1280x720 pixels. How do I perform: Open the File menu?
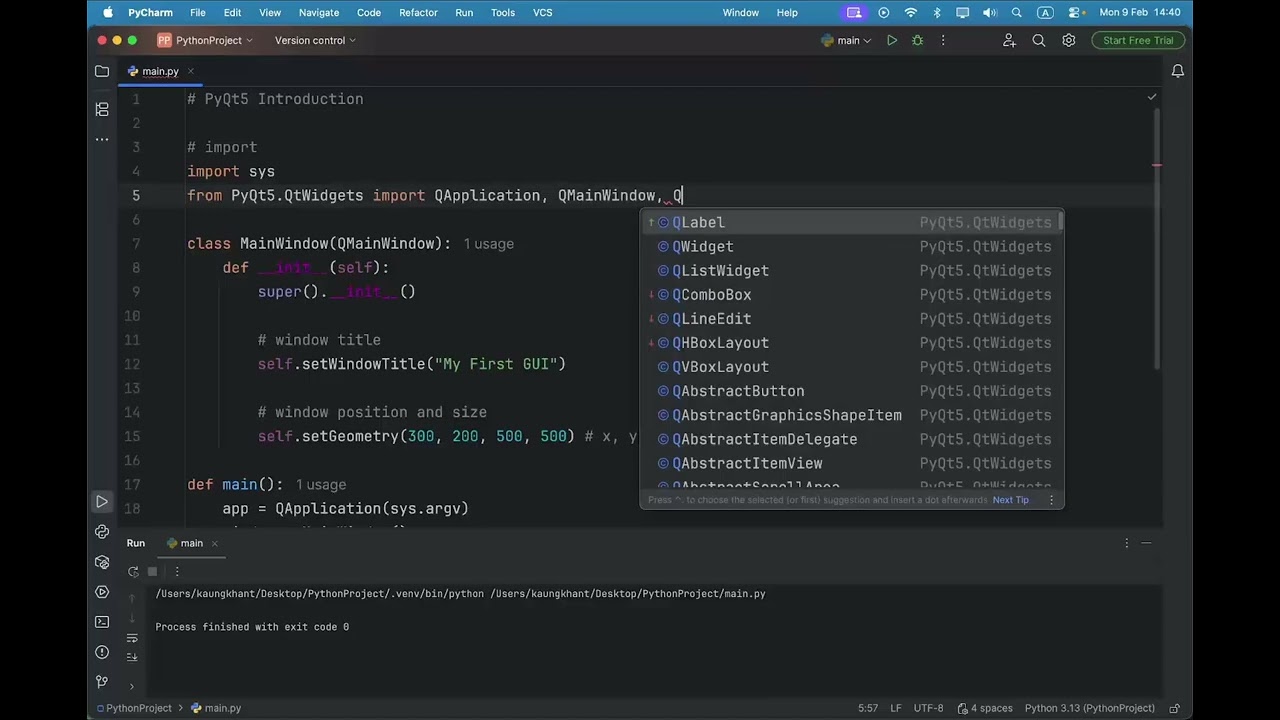point(198,12)
